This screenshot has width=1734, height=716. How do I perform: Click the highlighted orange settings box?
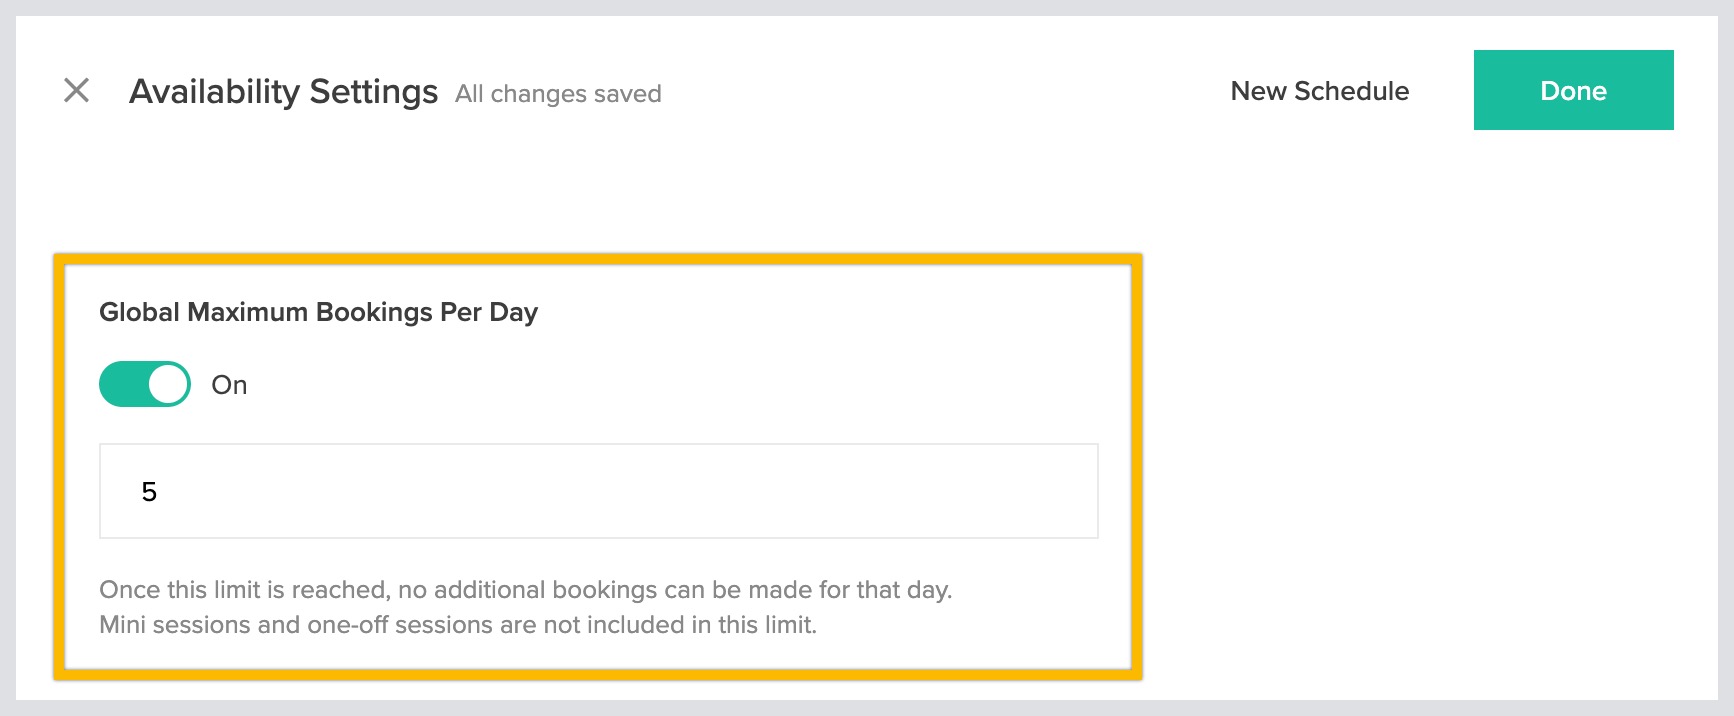click(600, 460)
